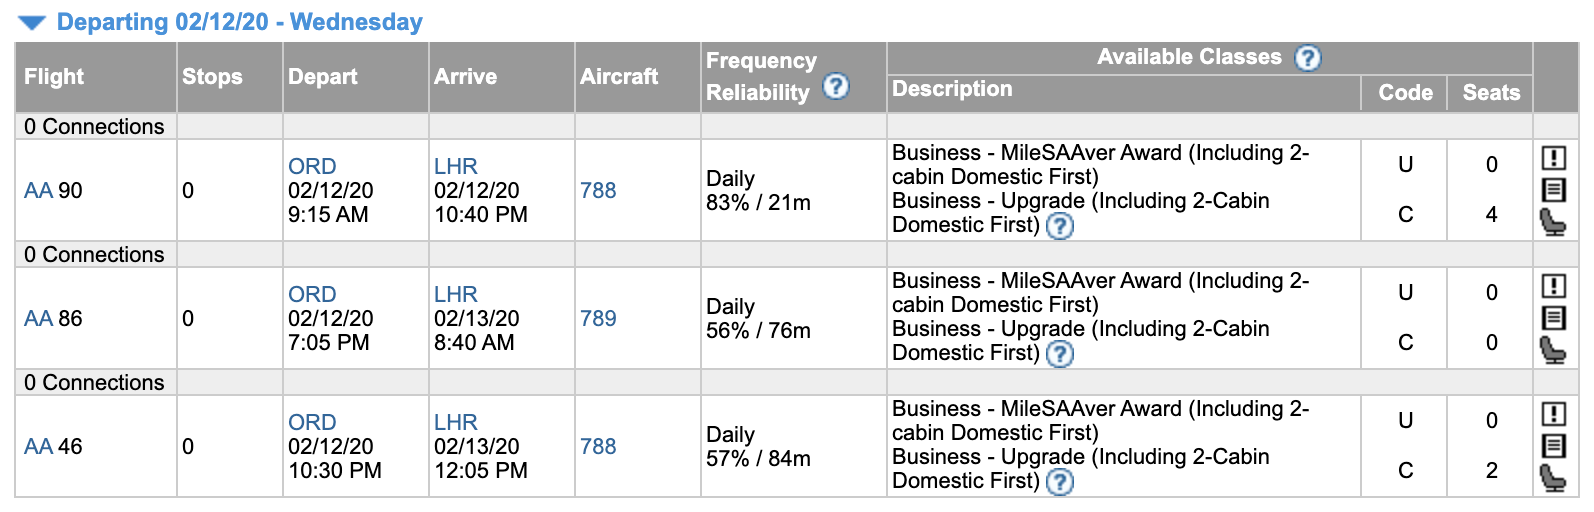Click the alert icon for flight AA 90
Screen dimensions: 1594x512
click(x=1553, y=158)
